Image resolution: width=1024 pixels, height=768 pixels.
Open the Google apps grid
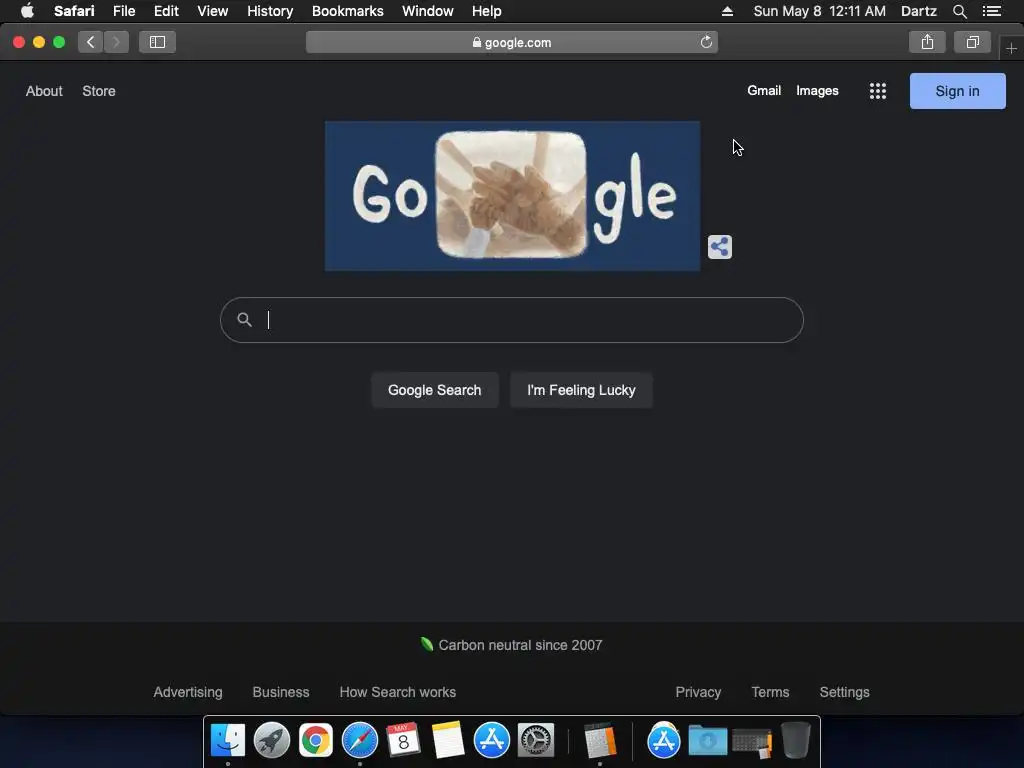tap(878, 91)
